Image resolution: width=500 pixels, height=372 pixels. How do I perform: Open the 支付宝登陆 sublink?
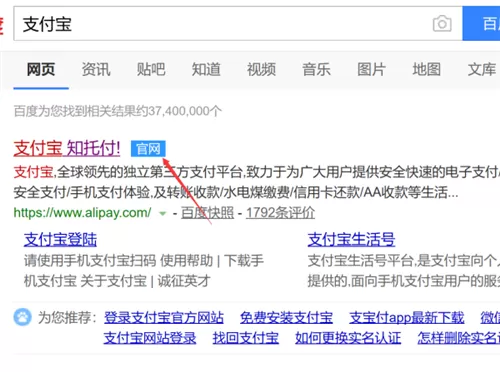tap(60, 239)
